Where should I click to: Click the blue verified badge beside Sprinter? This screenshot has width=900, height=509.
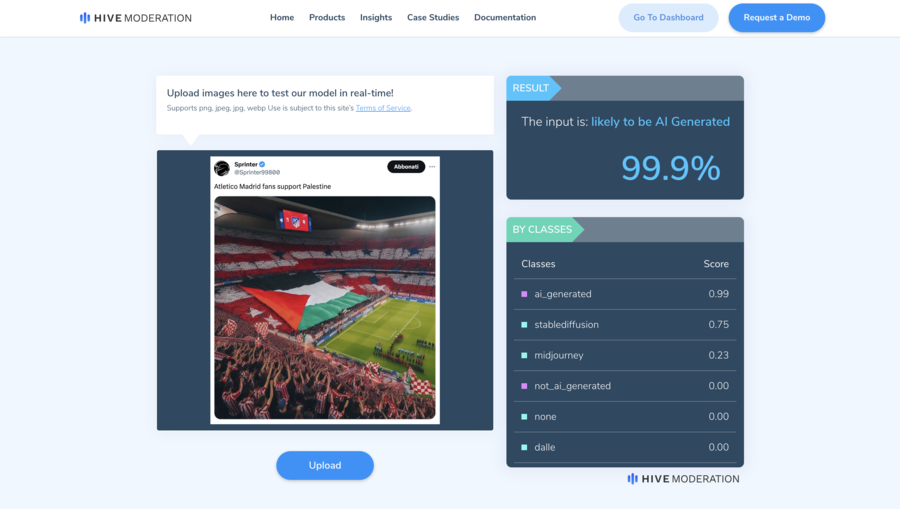262,164
